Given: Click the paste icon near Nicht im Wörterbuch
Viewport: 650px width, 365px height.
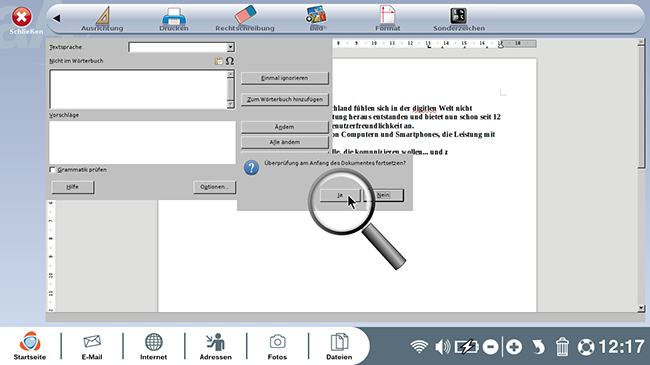Looking at the screenshot, I should pos(218,61).
